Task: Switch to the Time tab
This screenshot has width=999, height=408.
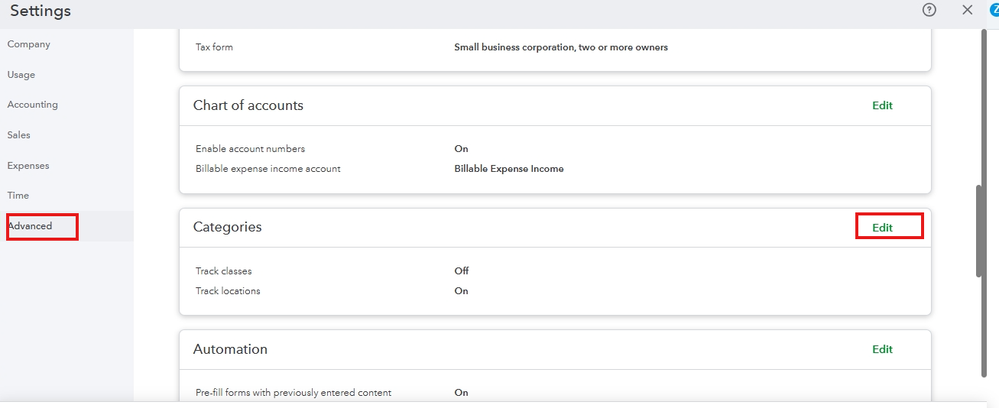Action: click(x=18, y=195)
